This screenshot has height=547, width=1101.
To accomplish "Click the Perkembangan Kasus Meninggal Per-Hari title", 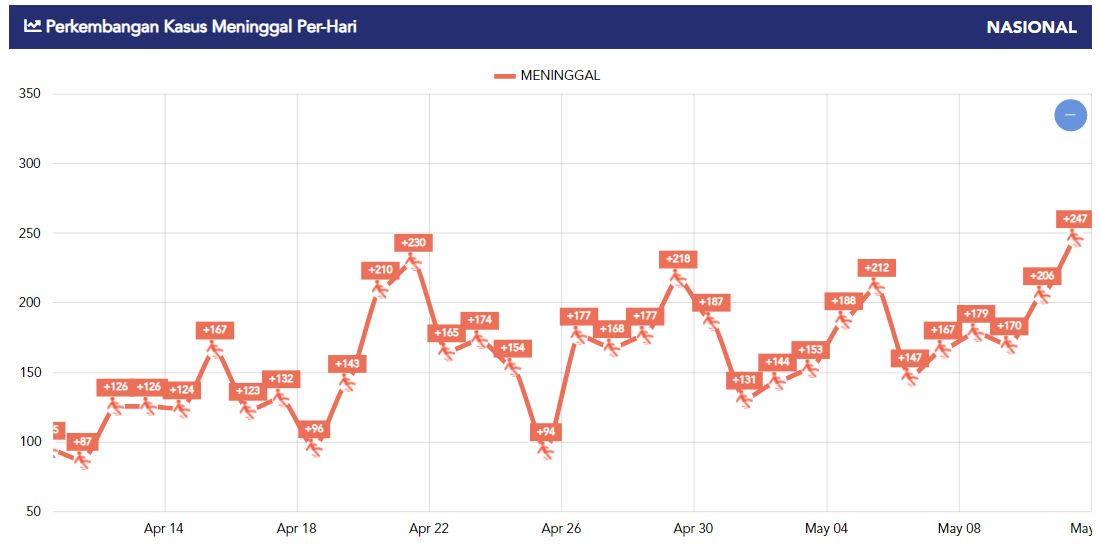I will [x=201, y=27].
